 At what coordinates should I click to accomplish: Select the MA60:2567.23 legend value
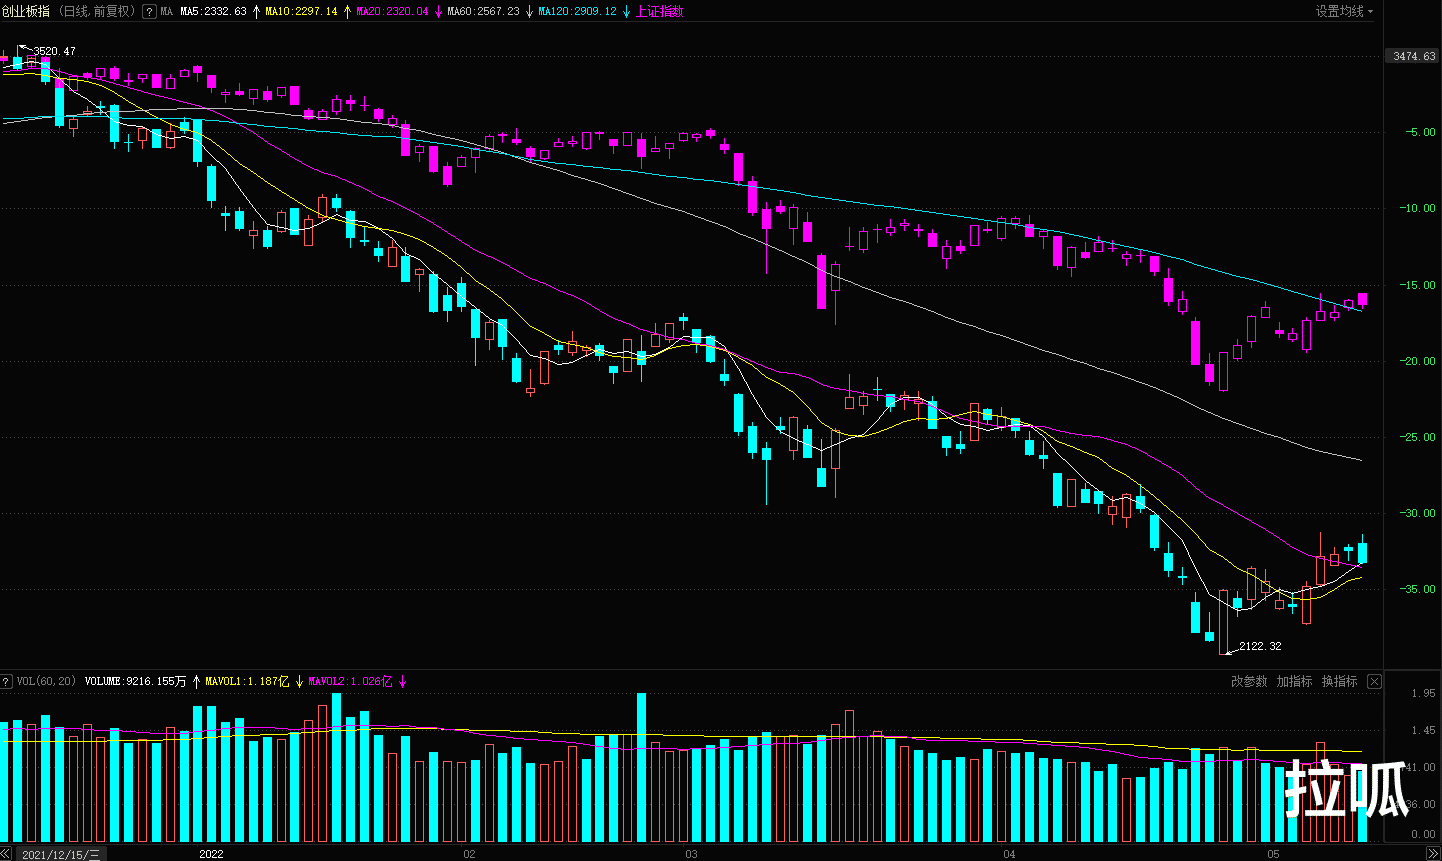pos(483,11)
